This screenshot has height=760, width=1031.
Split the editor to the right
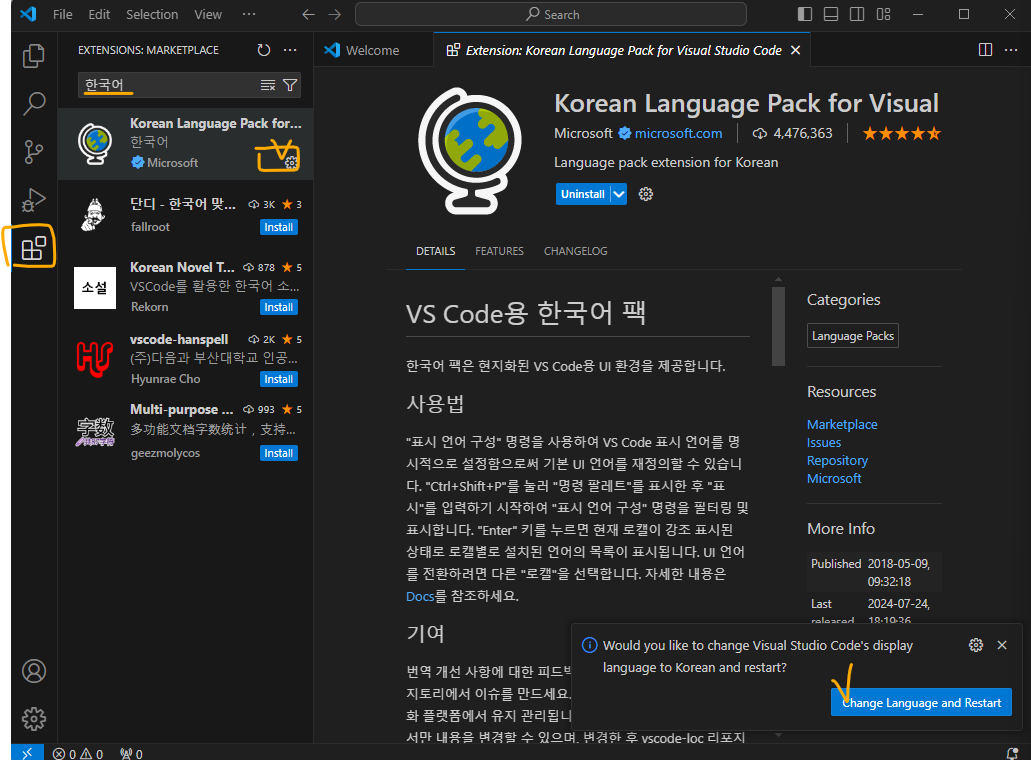985,50
